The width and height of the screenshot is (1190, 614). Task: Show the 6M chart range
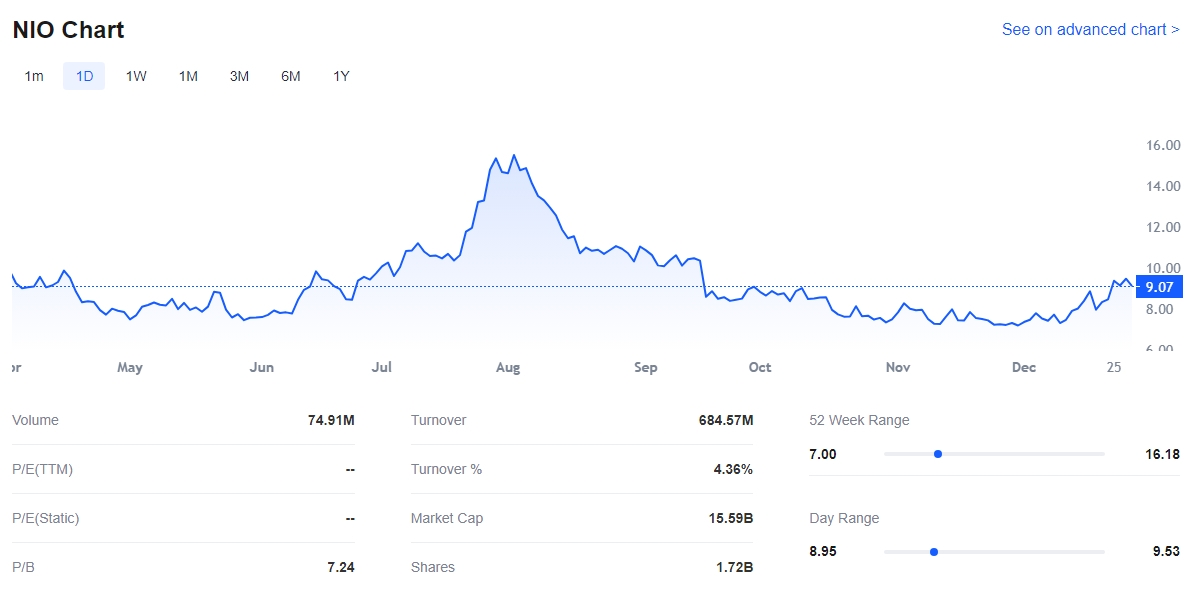(x=291, y=76)
